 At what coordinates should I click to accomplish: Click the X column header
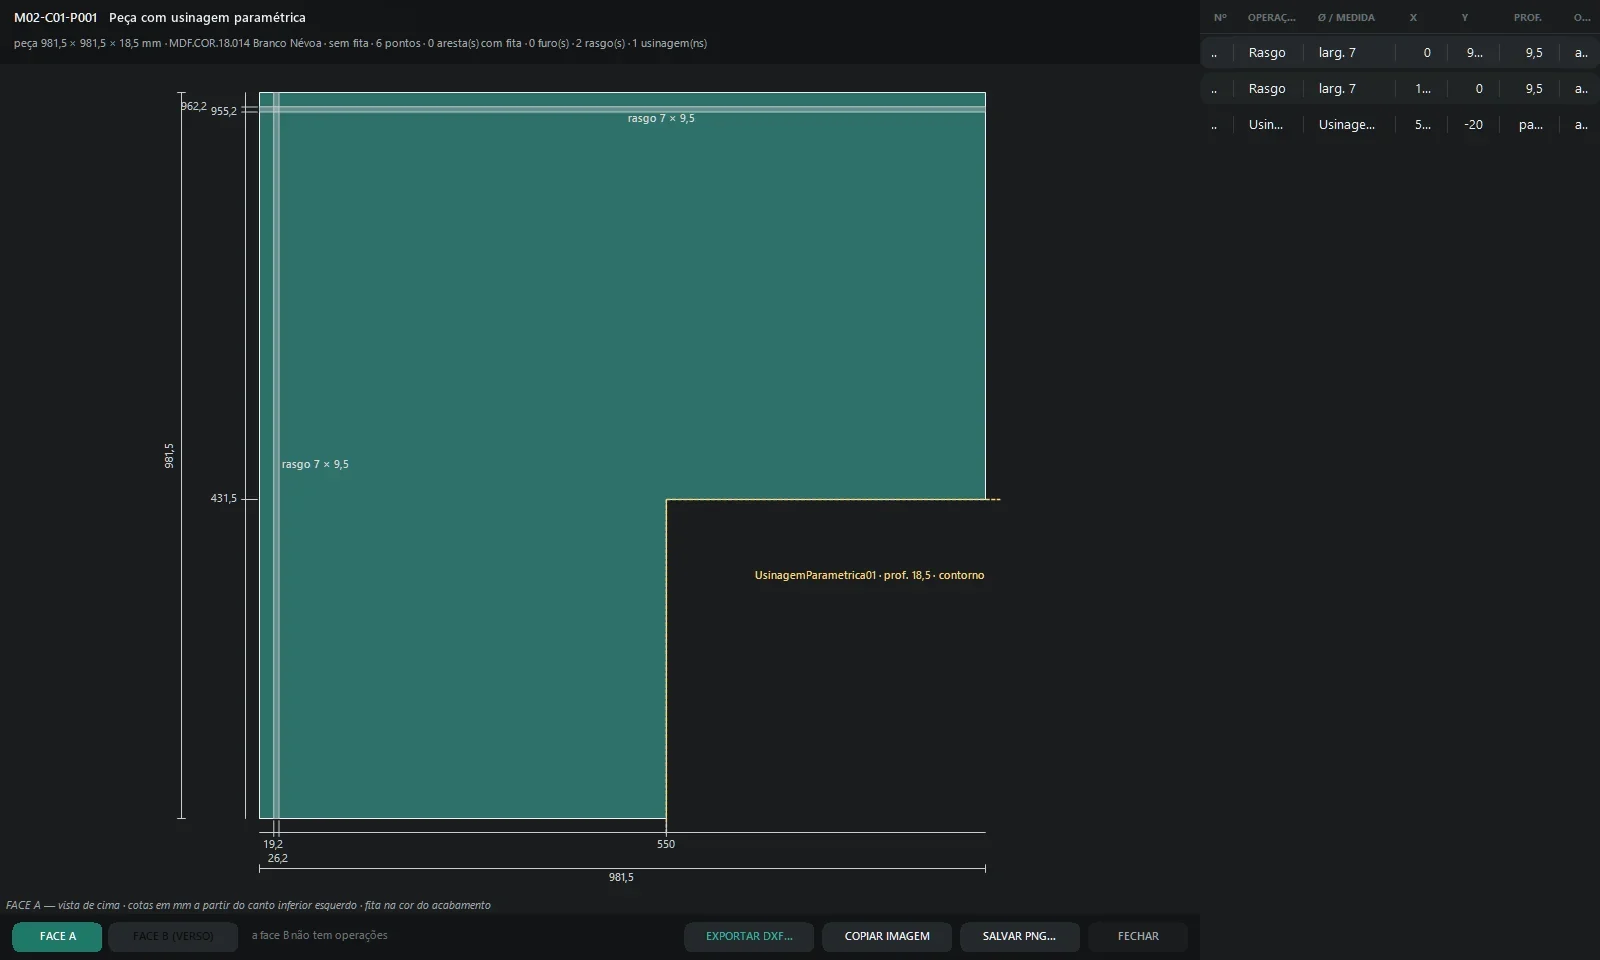coord(1413,18)
